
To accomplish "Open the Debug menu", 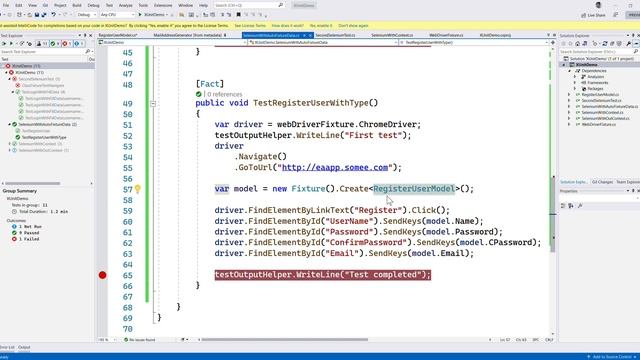I will (x=93, y=5).
